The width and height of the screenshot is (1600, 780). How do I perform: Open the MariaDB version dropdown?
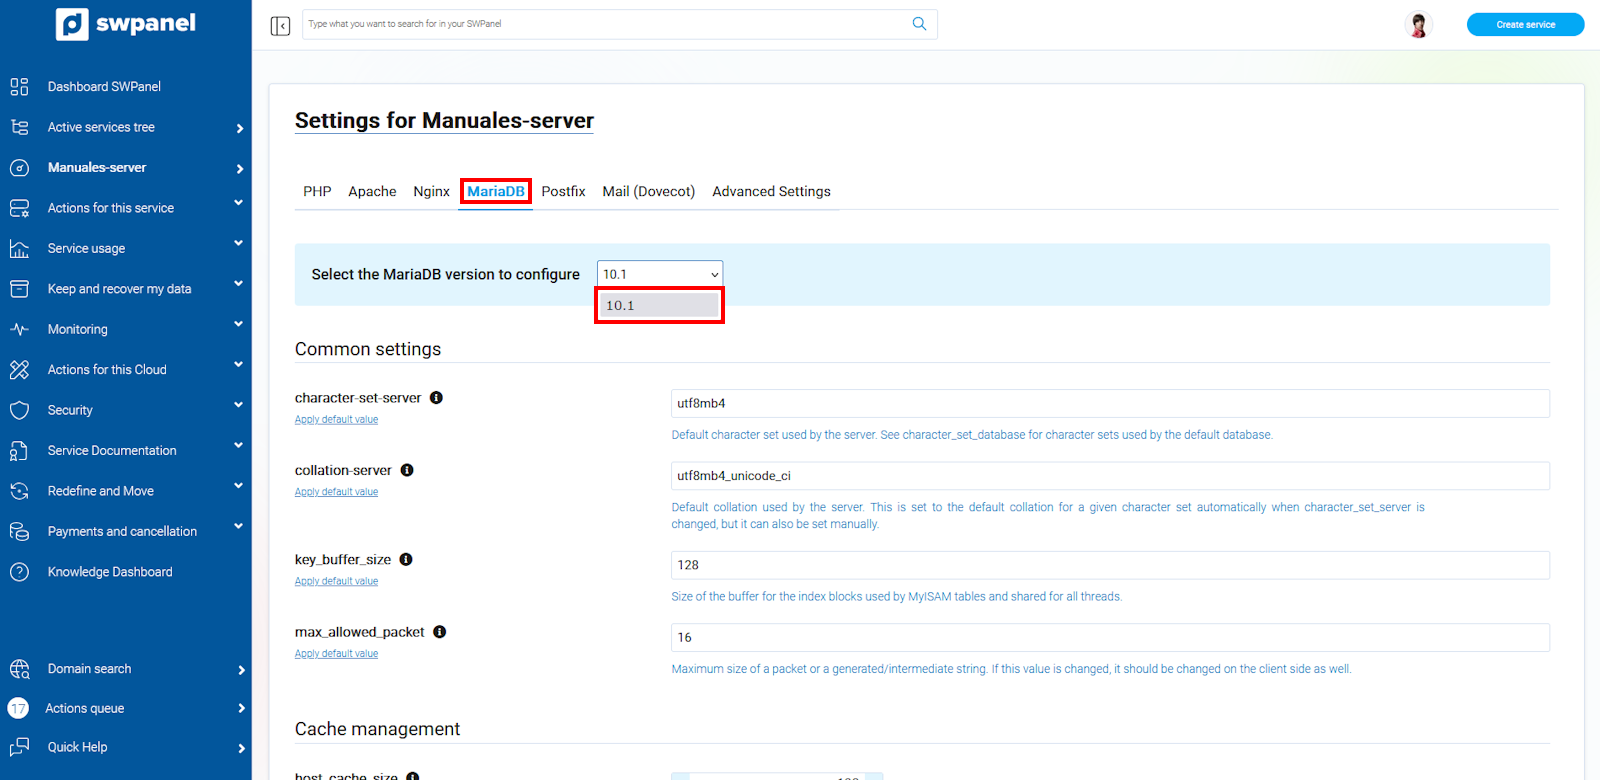[660, 274]
